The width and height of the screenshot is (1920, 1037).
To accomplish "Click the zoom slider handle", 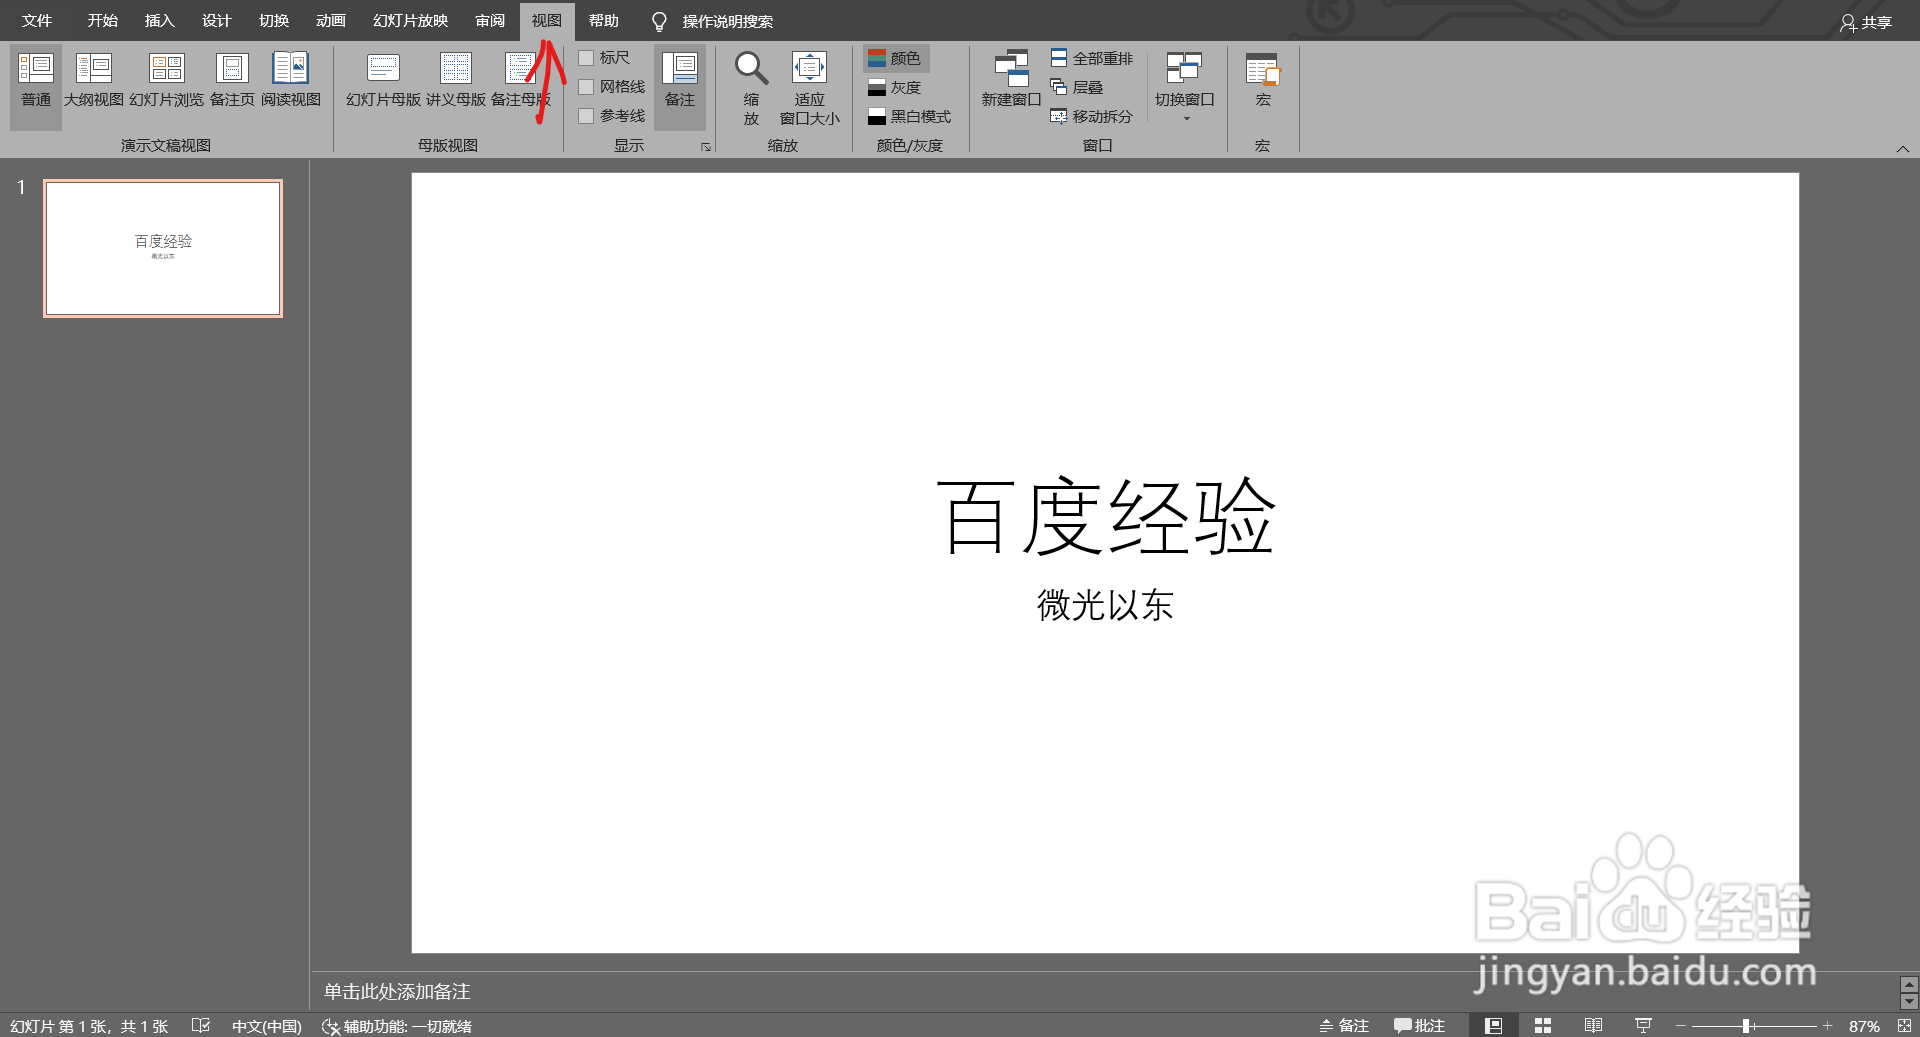I will [x=1746, y=1026].
